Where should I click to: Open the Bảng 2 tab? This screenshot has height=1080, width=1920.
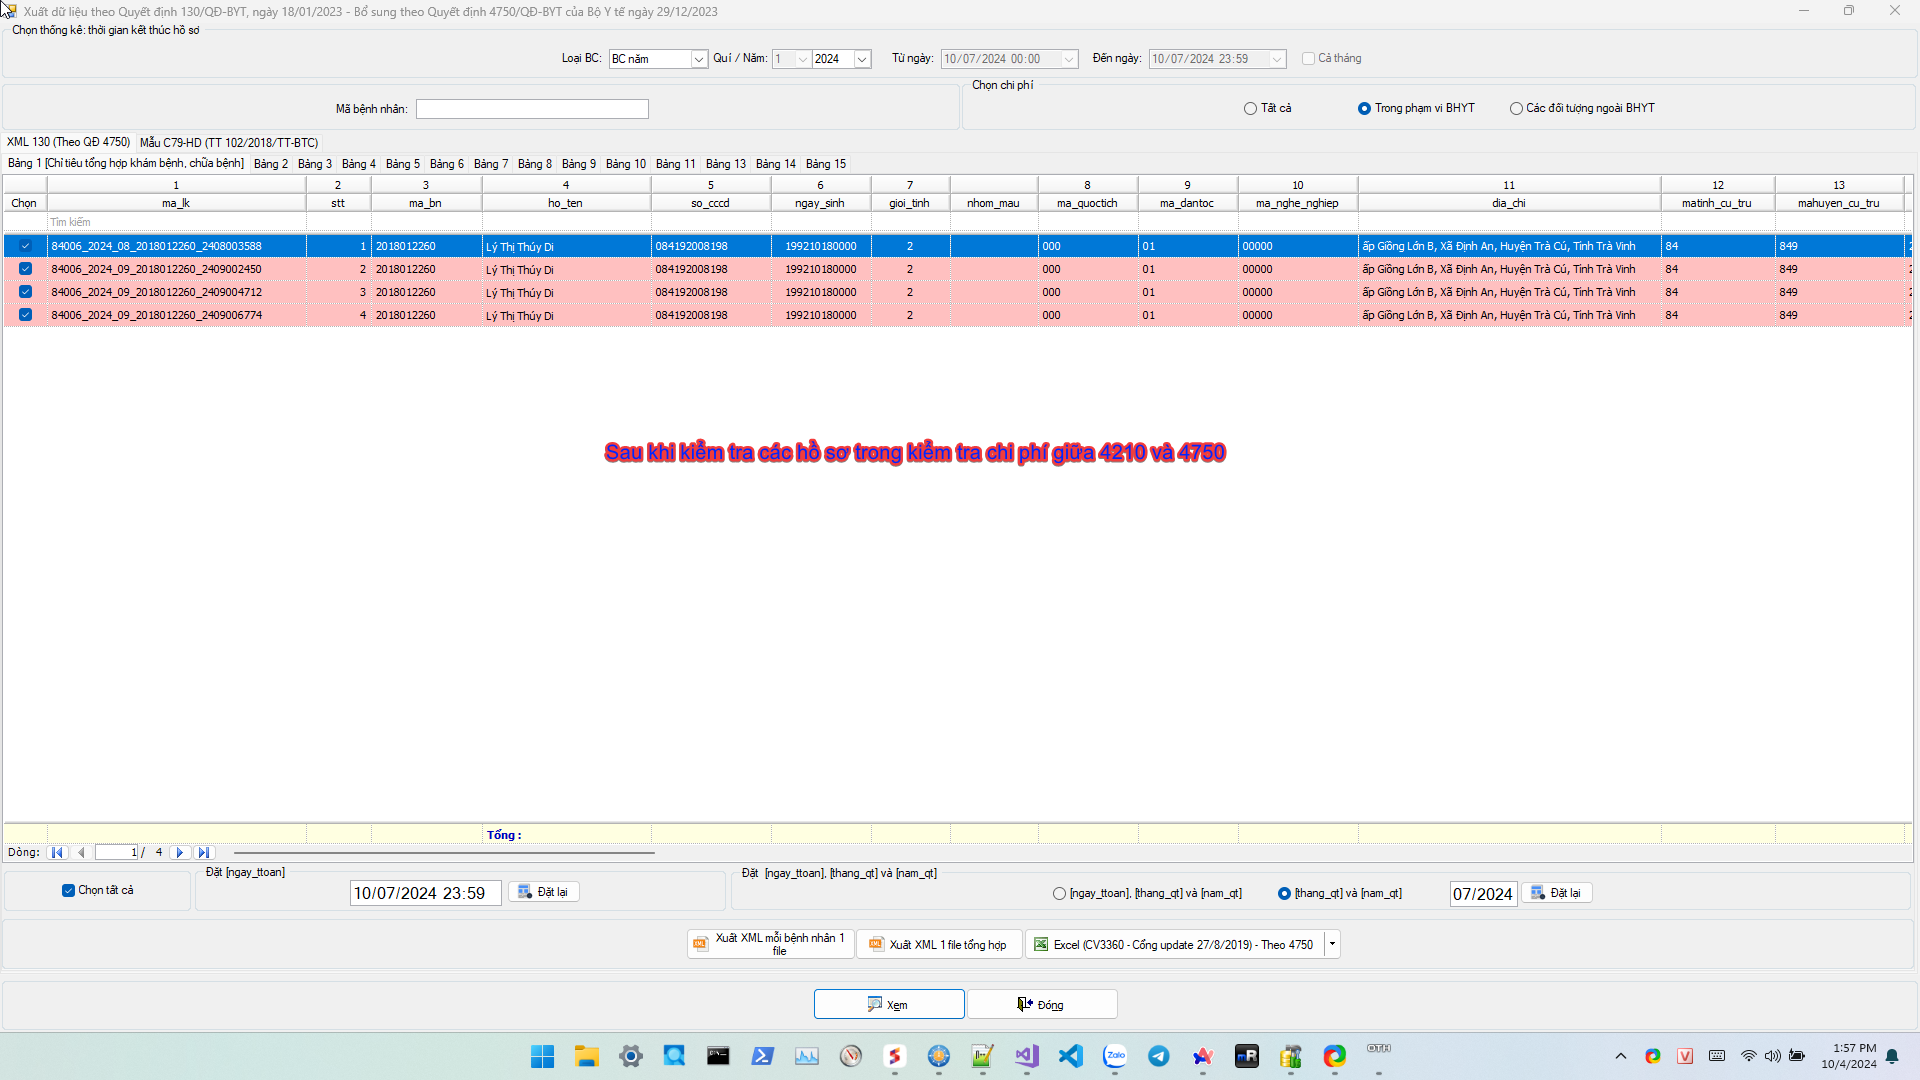tap(270, 163)
